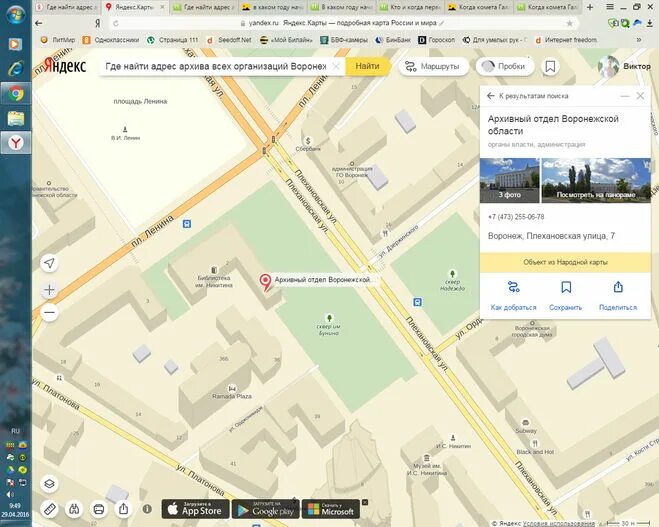Click the Музей им. И.С. Никитина marker
Image resolution: width=659 pixels, height=527 pixels.
[427, 458]
